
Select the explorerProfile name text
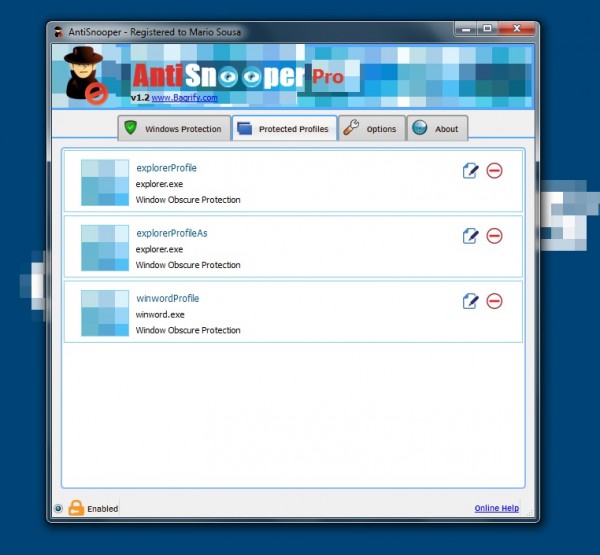(166, 168)
